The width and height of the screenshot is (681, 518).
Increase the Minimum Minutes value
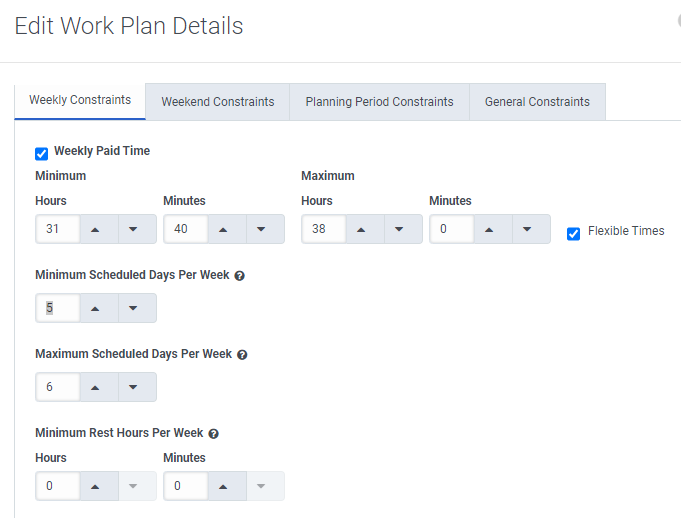tap(223, 229)
